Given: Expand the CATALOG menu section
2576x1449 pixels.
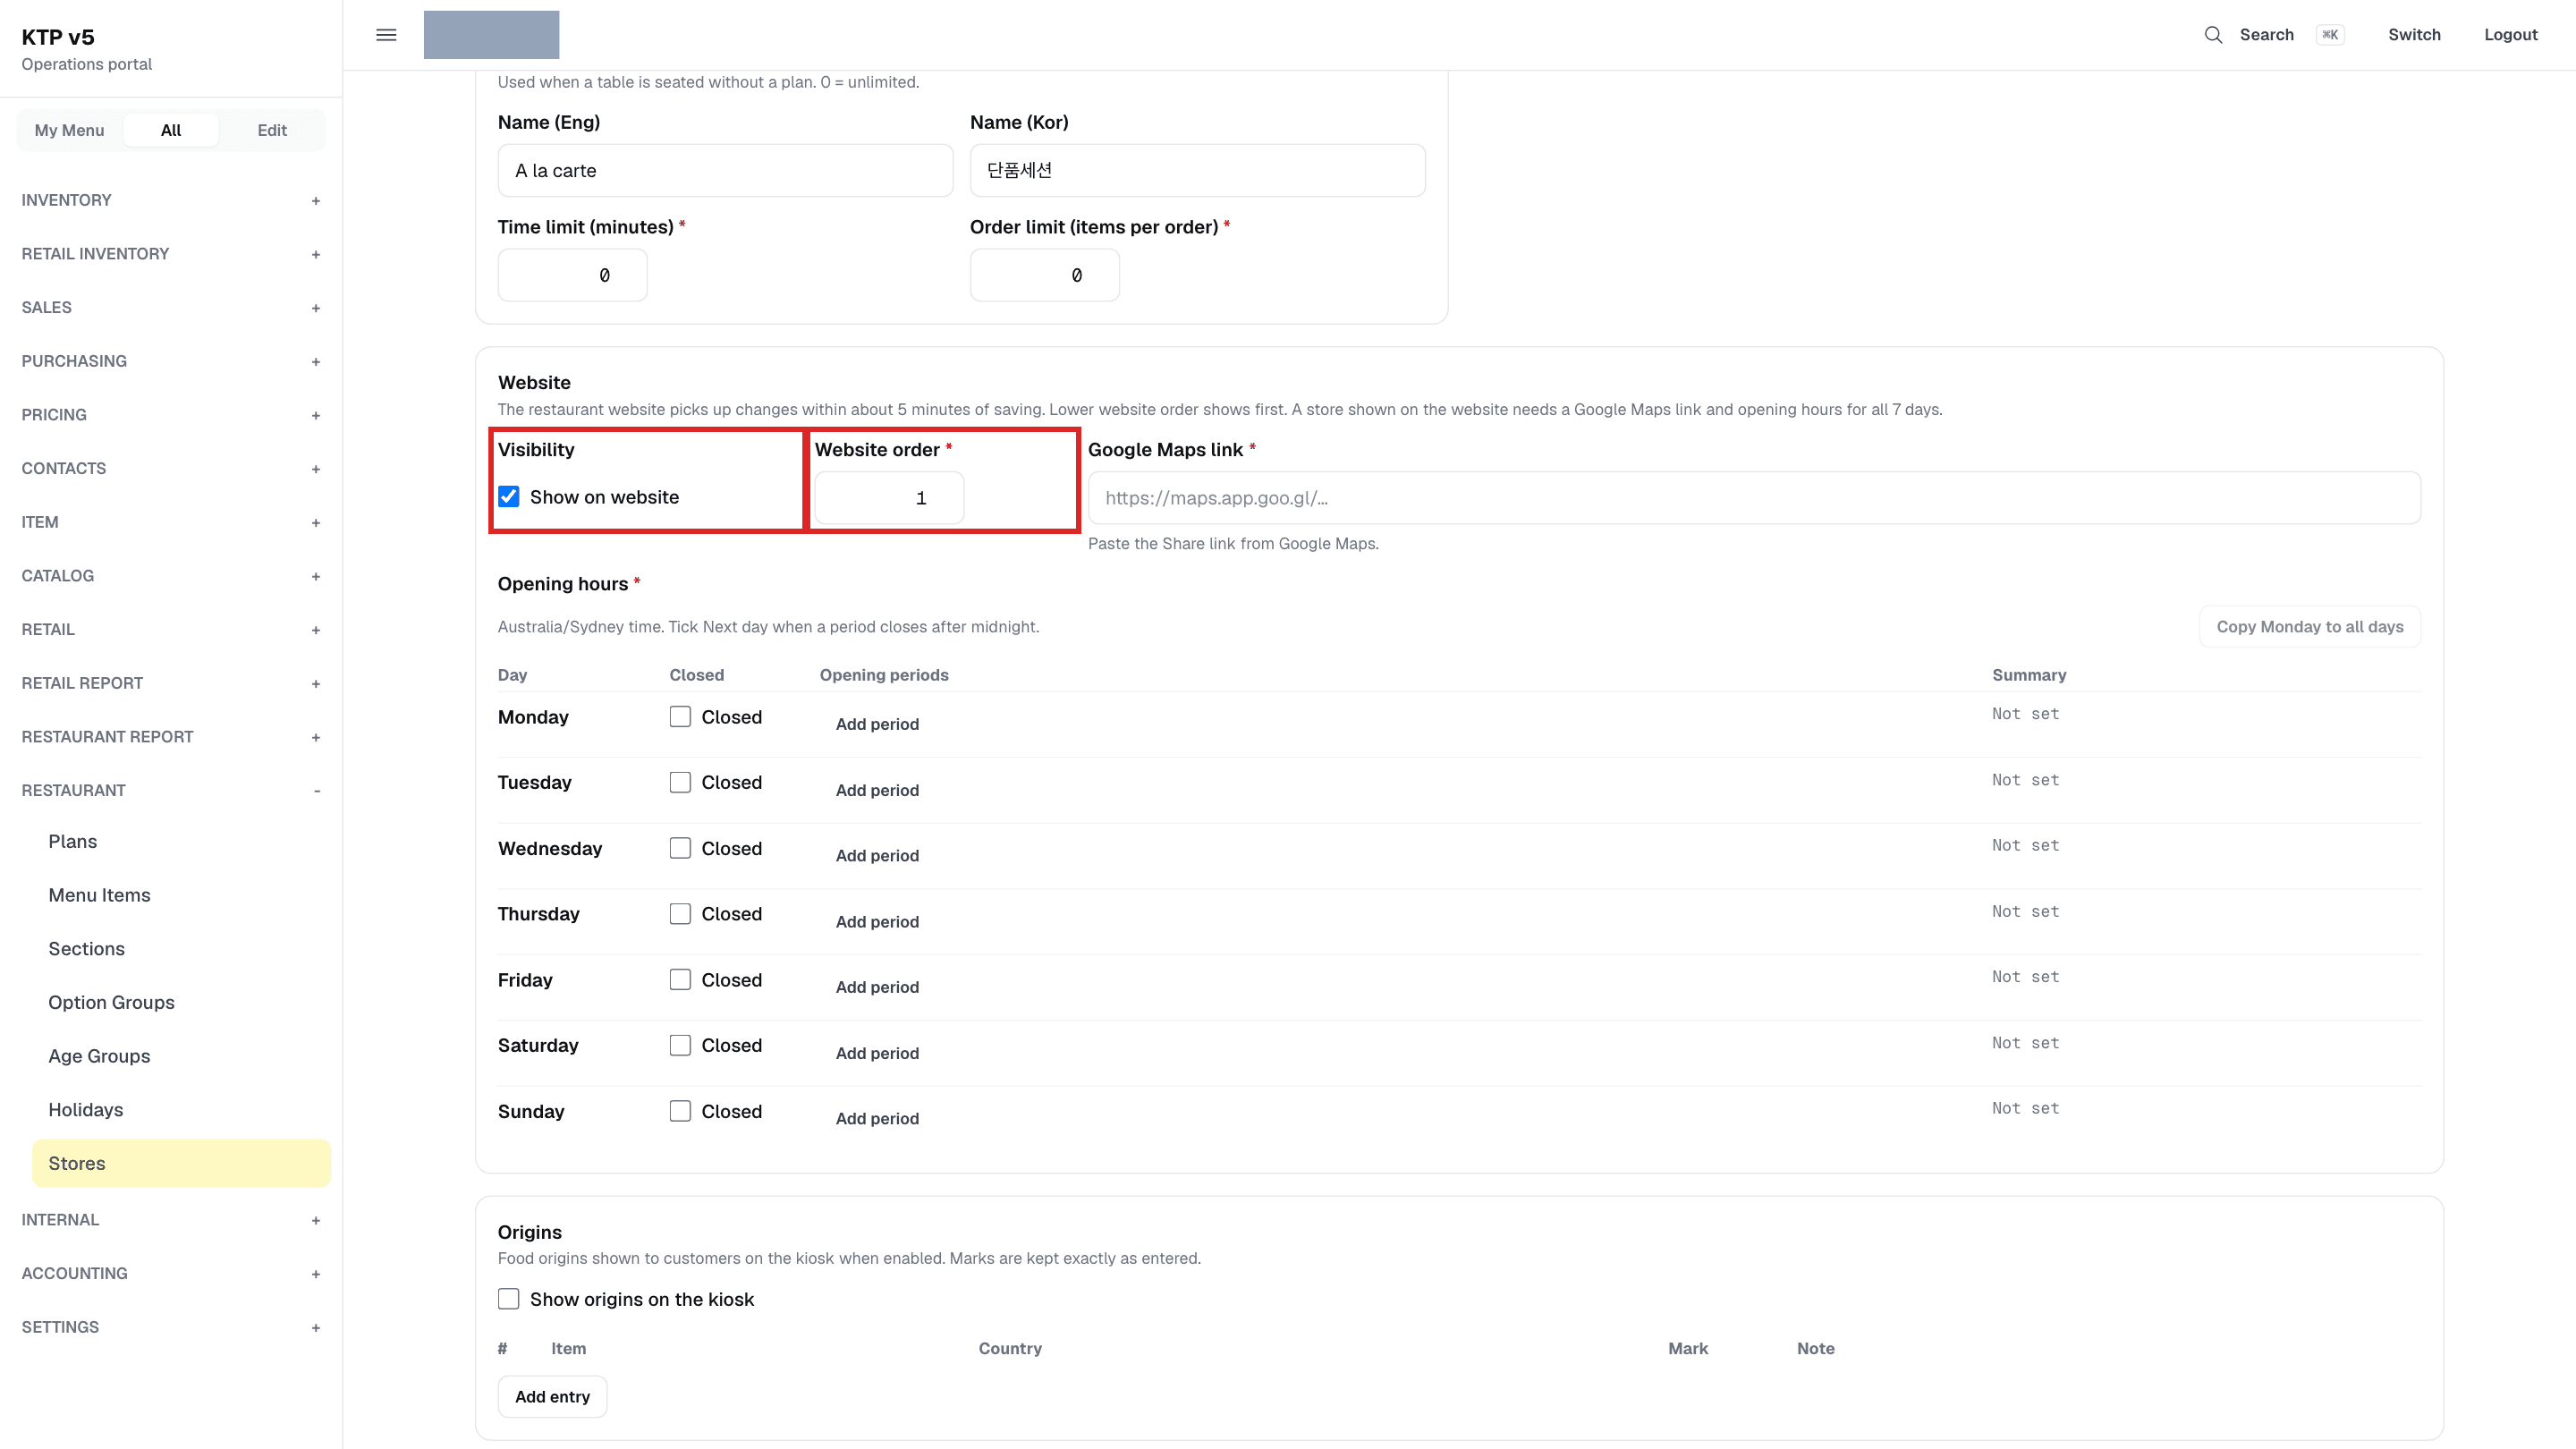Looking at the screenshot, I should (171, 576).
